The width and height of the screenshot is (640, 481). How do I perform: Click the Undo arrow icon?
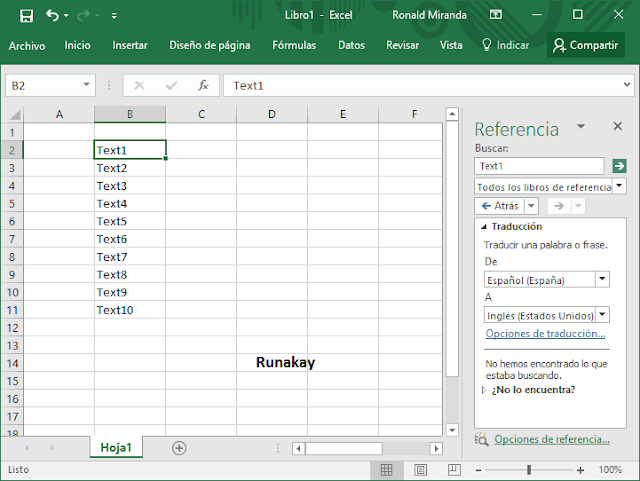tap(52, 16)
